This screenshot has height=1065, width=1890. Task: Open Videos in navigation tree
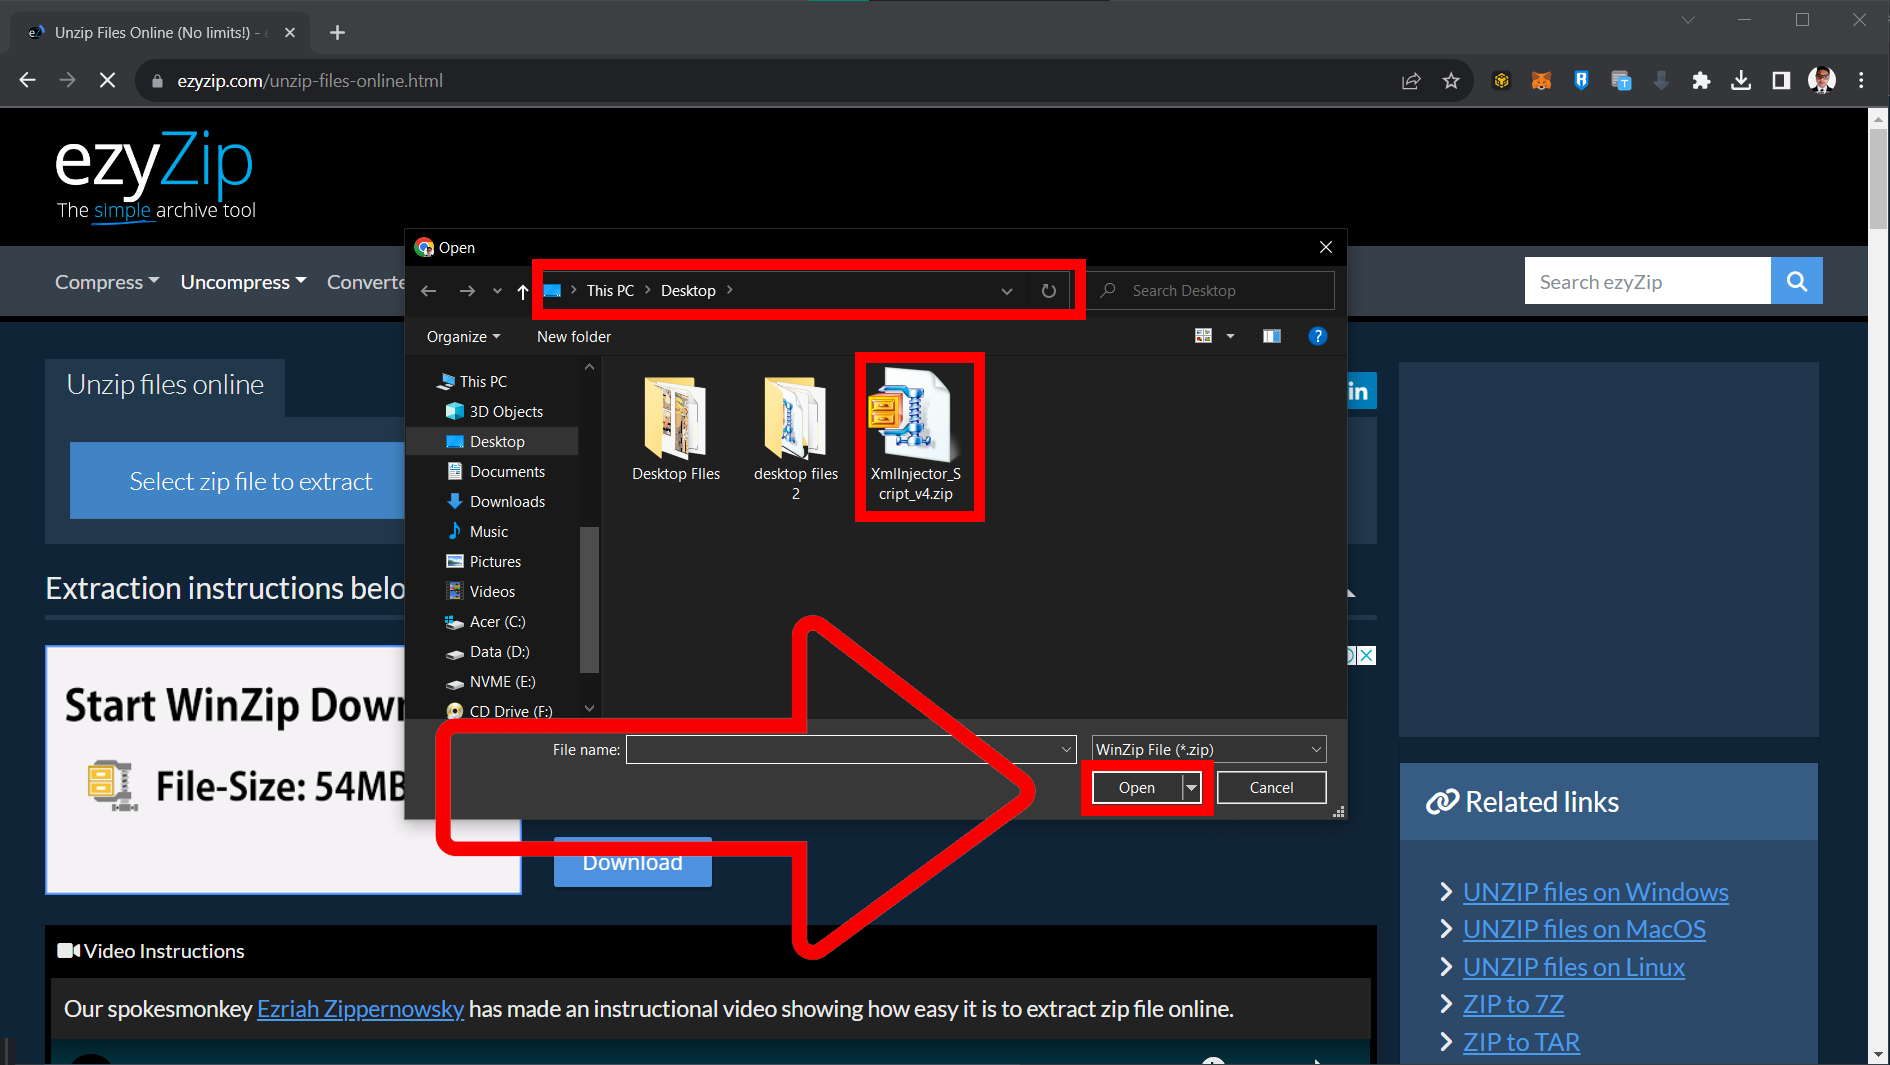pyautogui.click(x=481, y=591)
